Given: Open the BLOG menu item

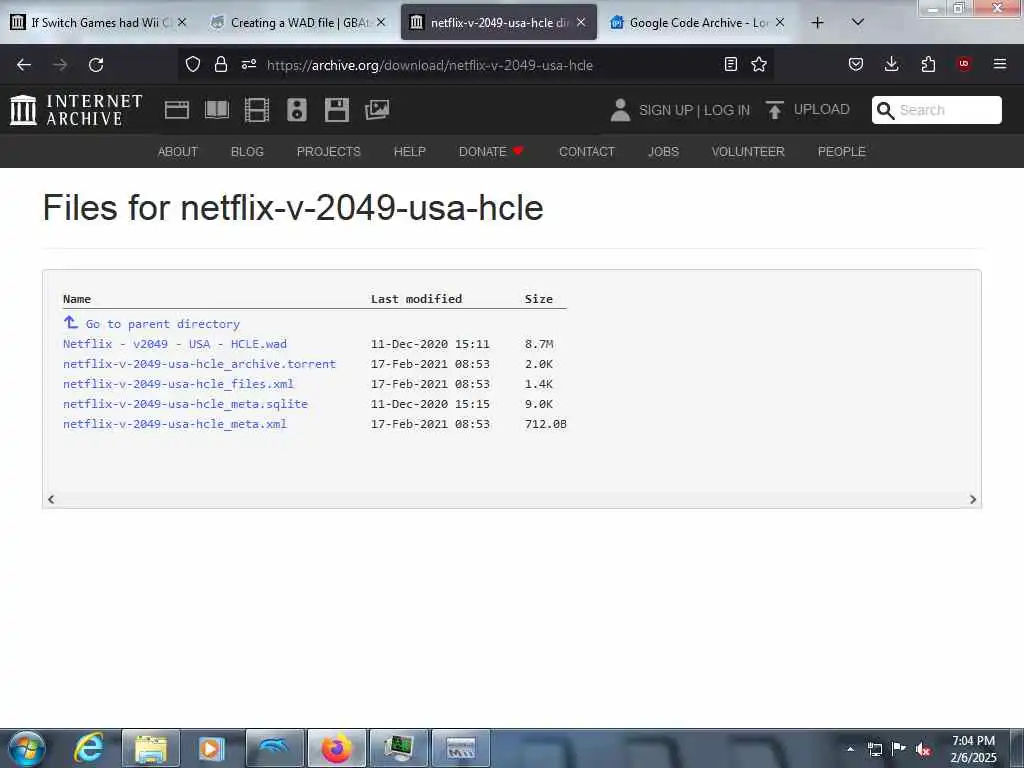Looking at the screenshot, I should tap(248, 152).
